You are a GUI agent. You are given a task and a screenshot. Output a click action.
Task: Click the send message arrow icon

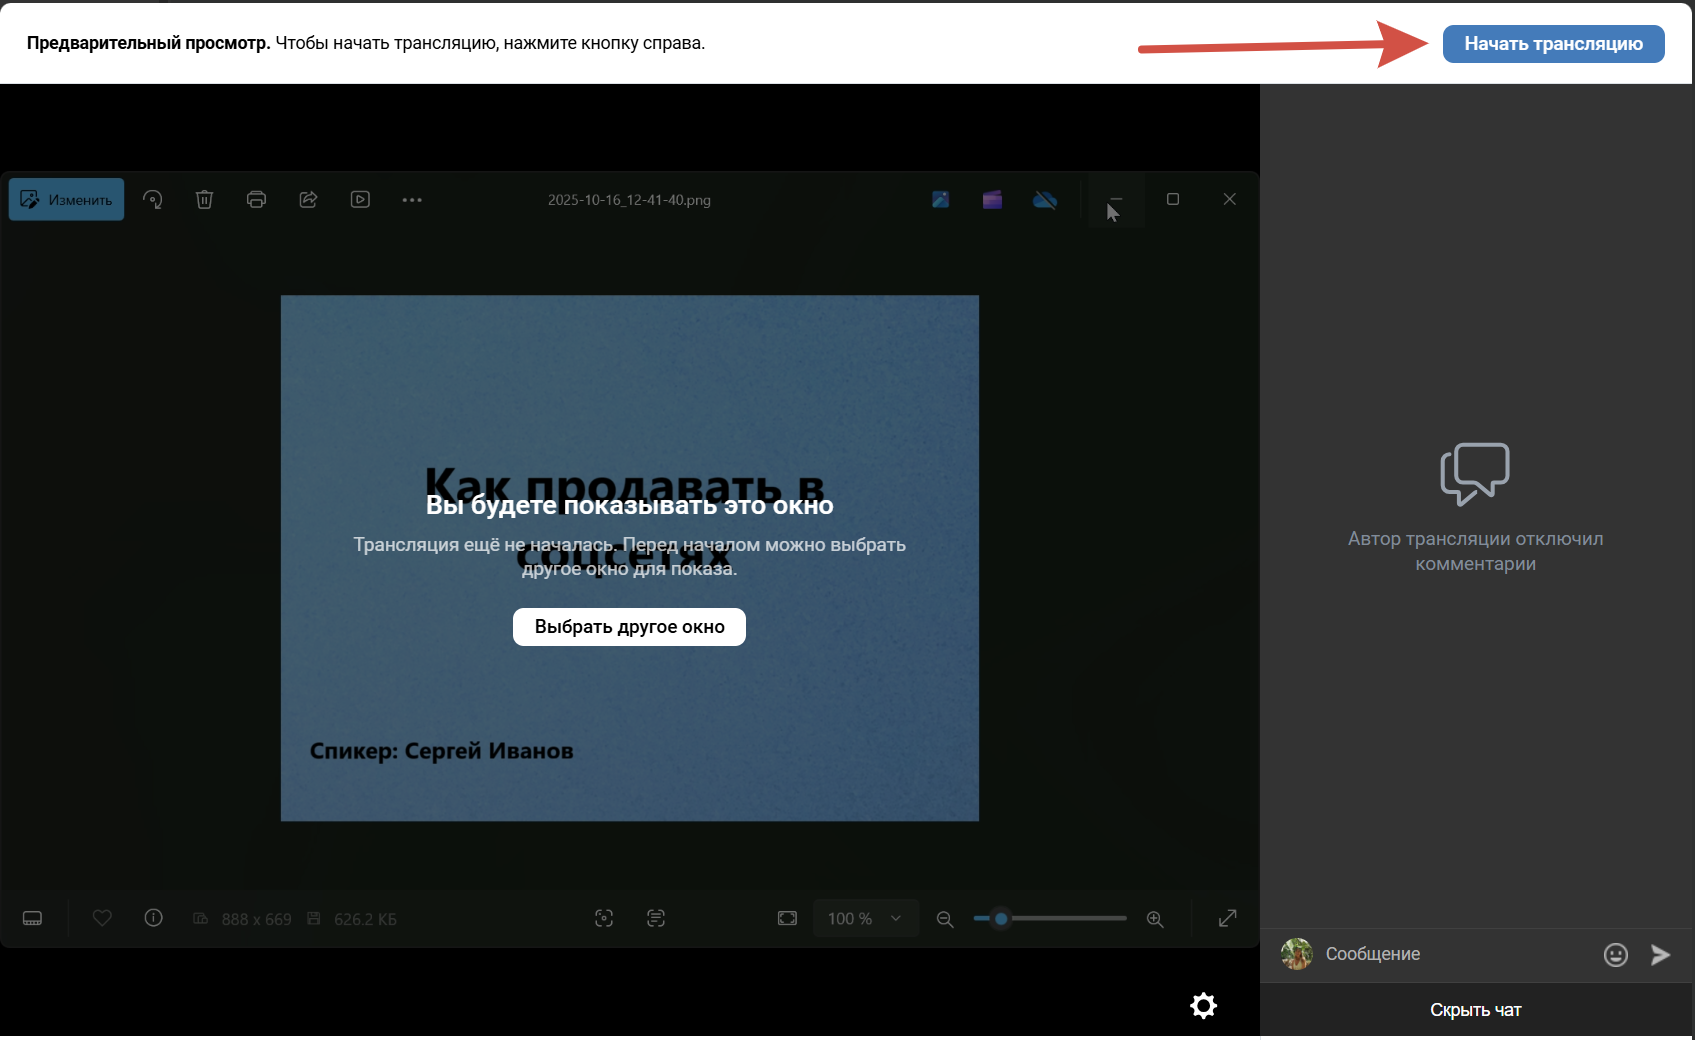(x=1660, y=955)
